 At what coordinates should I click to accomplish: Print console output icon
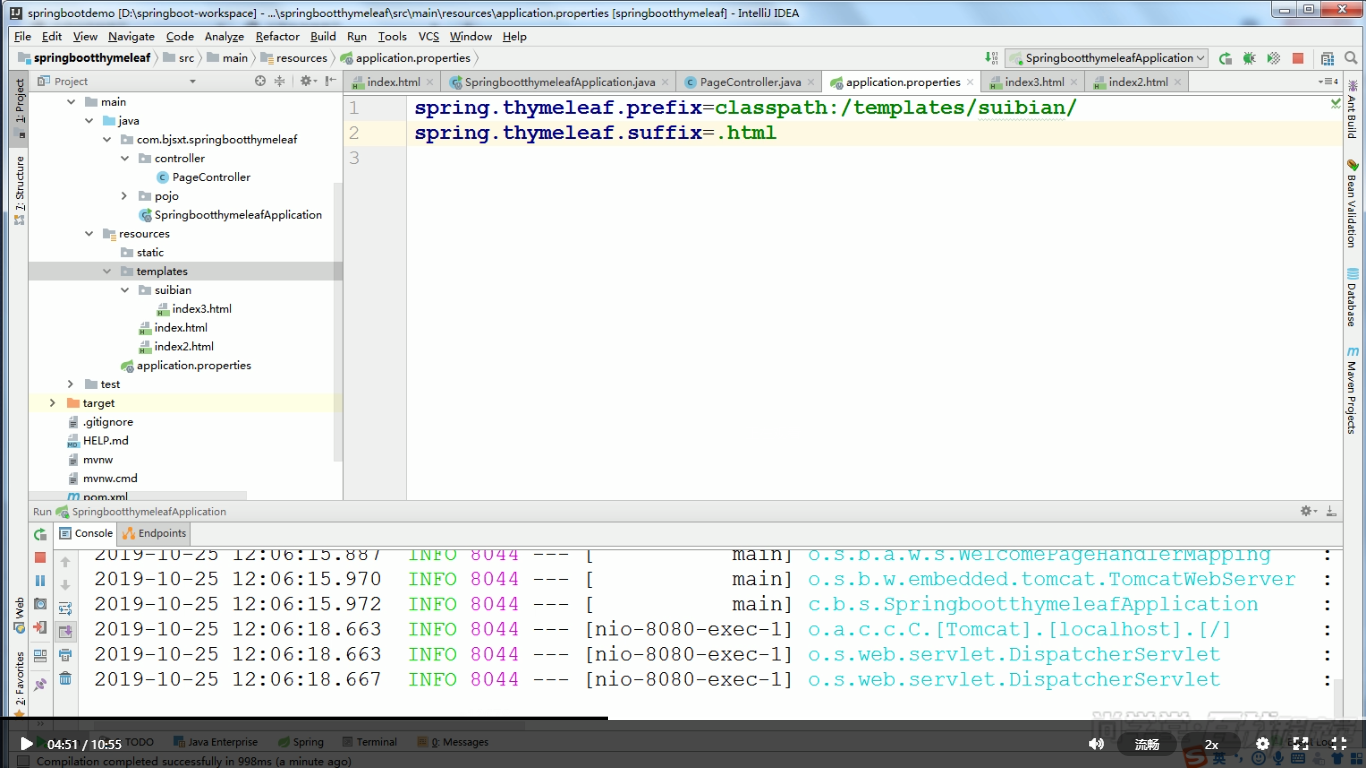click(65, 655)
